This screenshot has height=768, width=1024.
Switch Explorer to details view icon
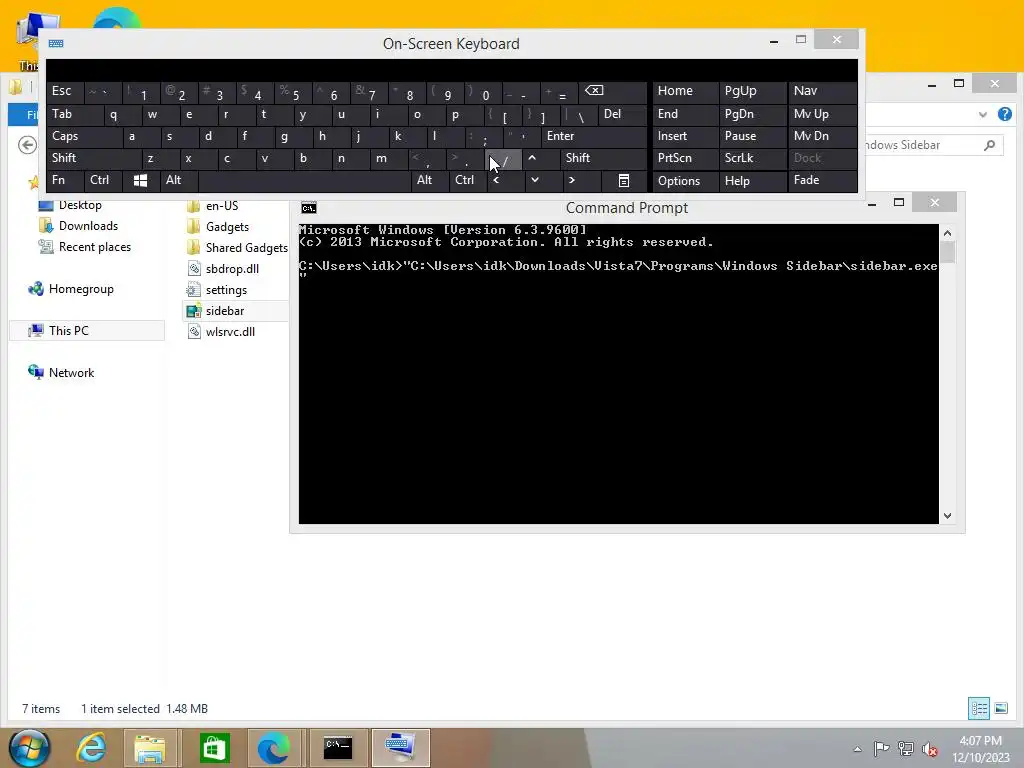click(978, 708)
